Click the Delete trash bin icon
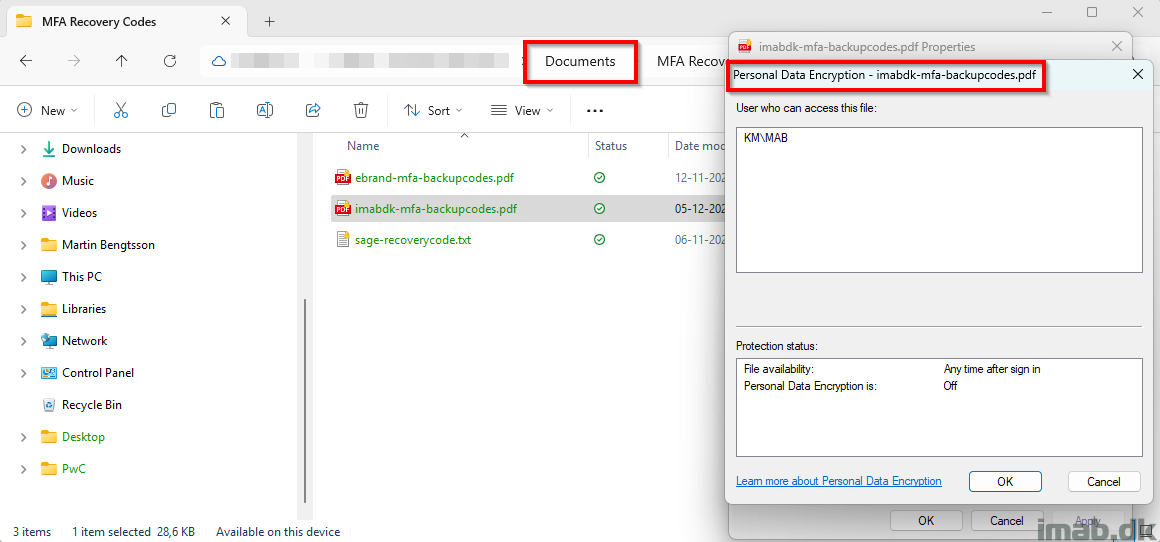 pyautogui.click(x=361, y=110)
